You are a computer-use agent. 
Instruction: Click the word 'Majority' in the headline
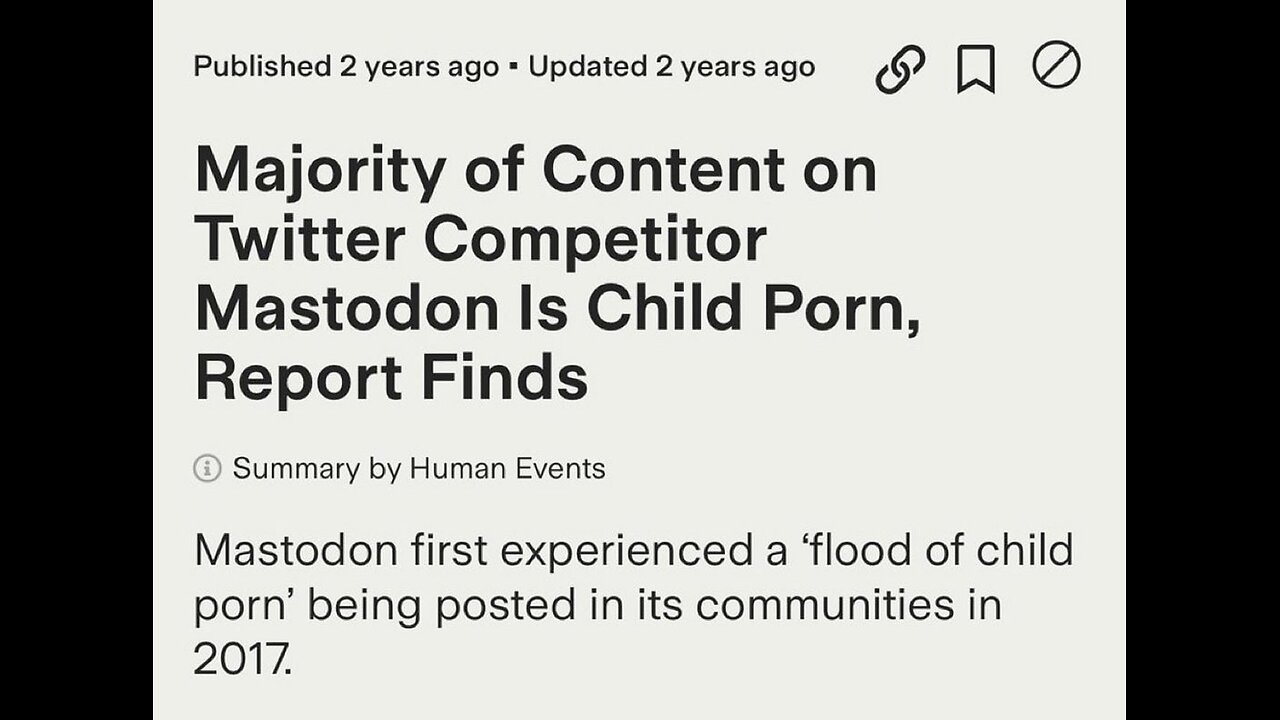[x=319, y=172]
